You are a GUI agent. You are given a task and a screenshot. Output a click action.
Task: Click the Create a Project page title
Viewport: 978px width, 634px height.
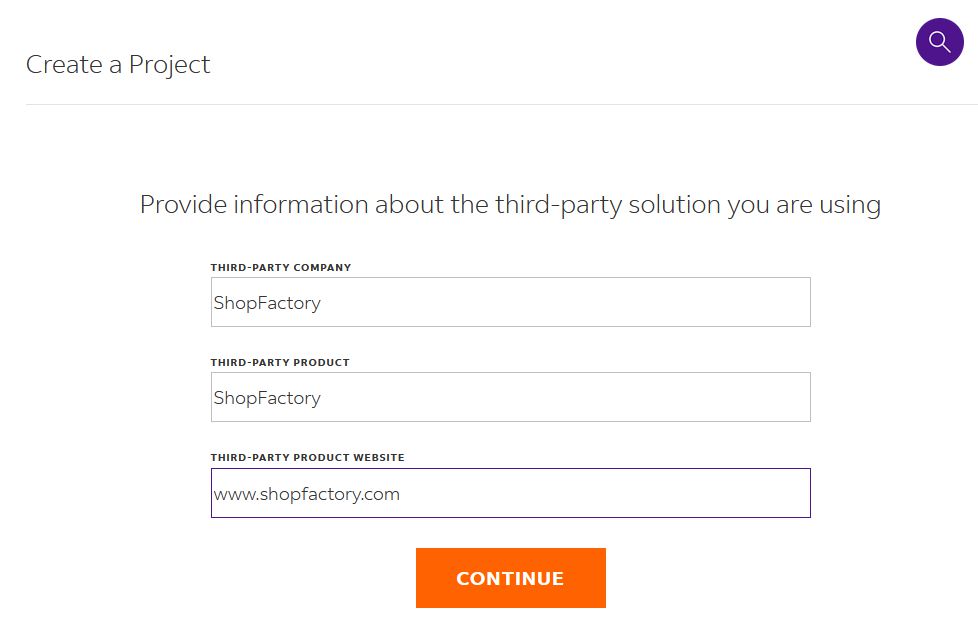coord(118,65)
